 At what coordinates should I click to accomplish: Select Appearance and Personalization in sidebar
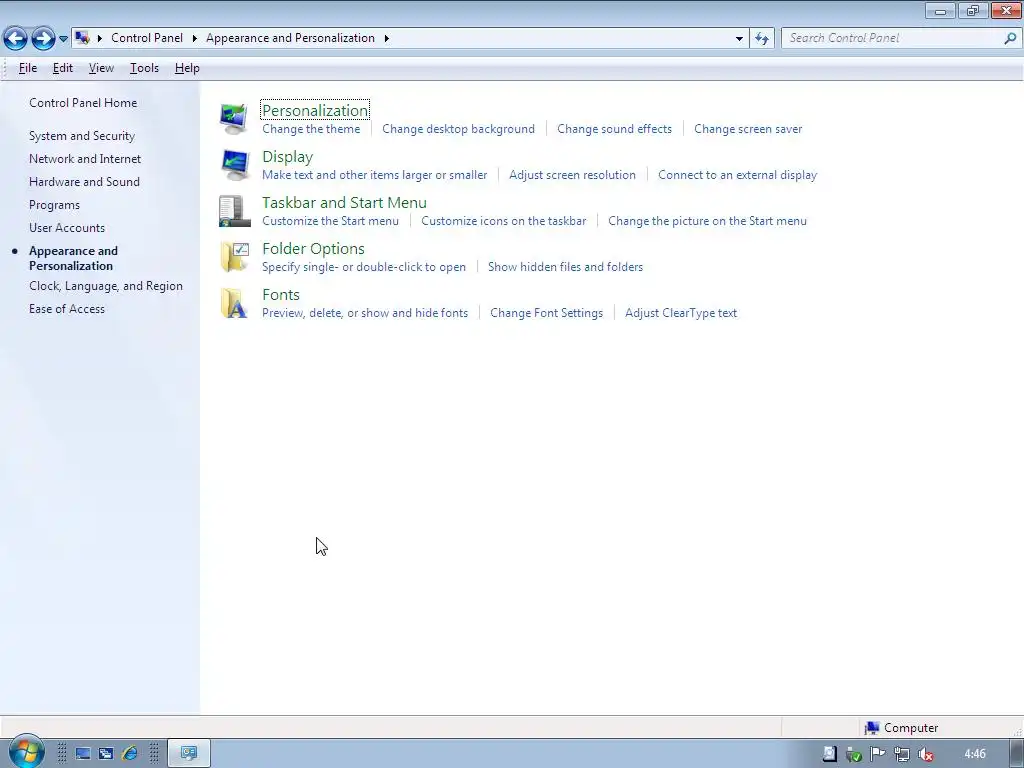73,258
